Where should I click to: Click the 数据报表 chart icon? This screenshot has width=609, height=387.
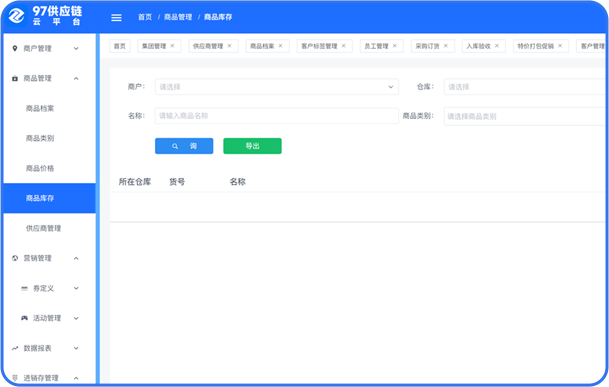(15, 348)
